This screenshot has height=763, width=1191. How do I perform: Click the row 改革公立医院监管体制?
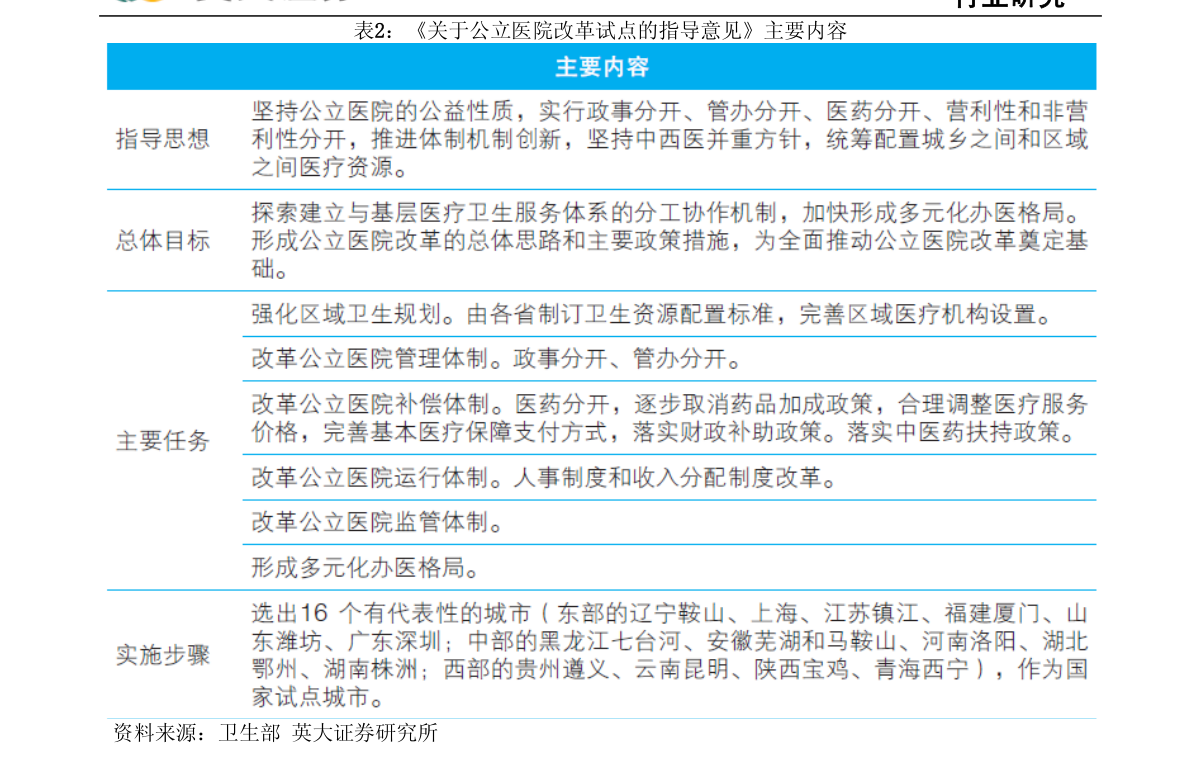tap(669, 522)
